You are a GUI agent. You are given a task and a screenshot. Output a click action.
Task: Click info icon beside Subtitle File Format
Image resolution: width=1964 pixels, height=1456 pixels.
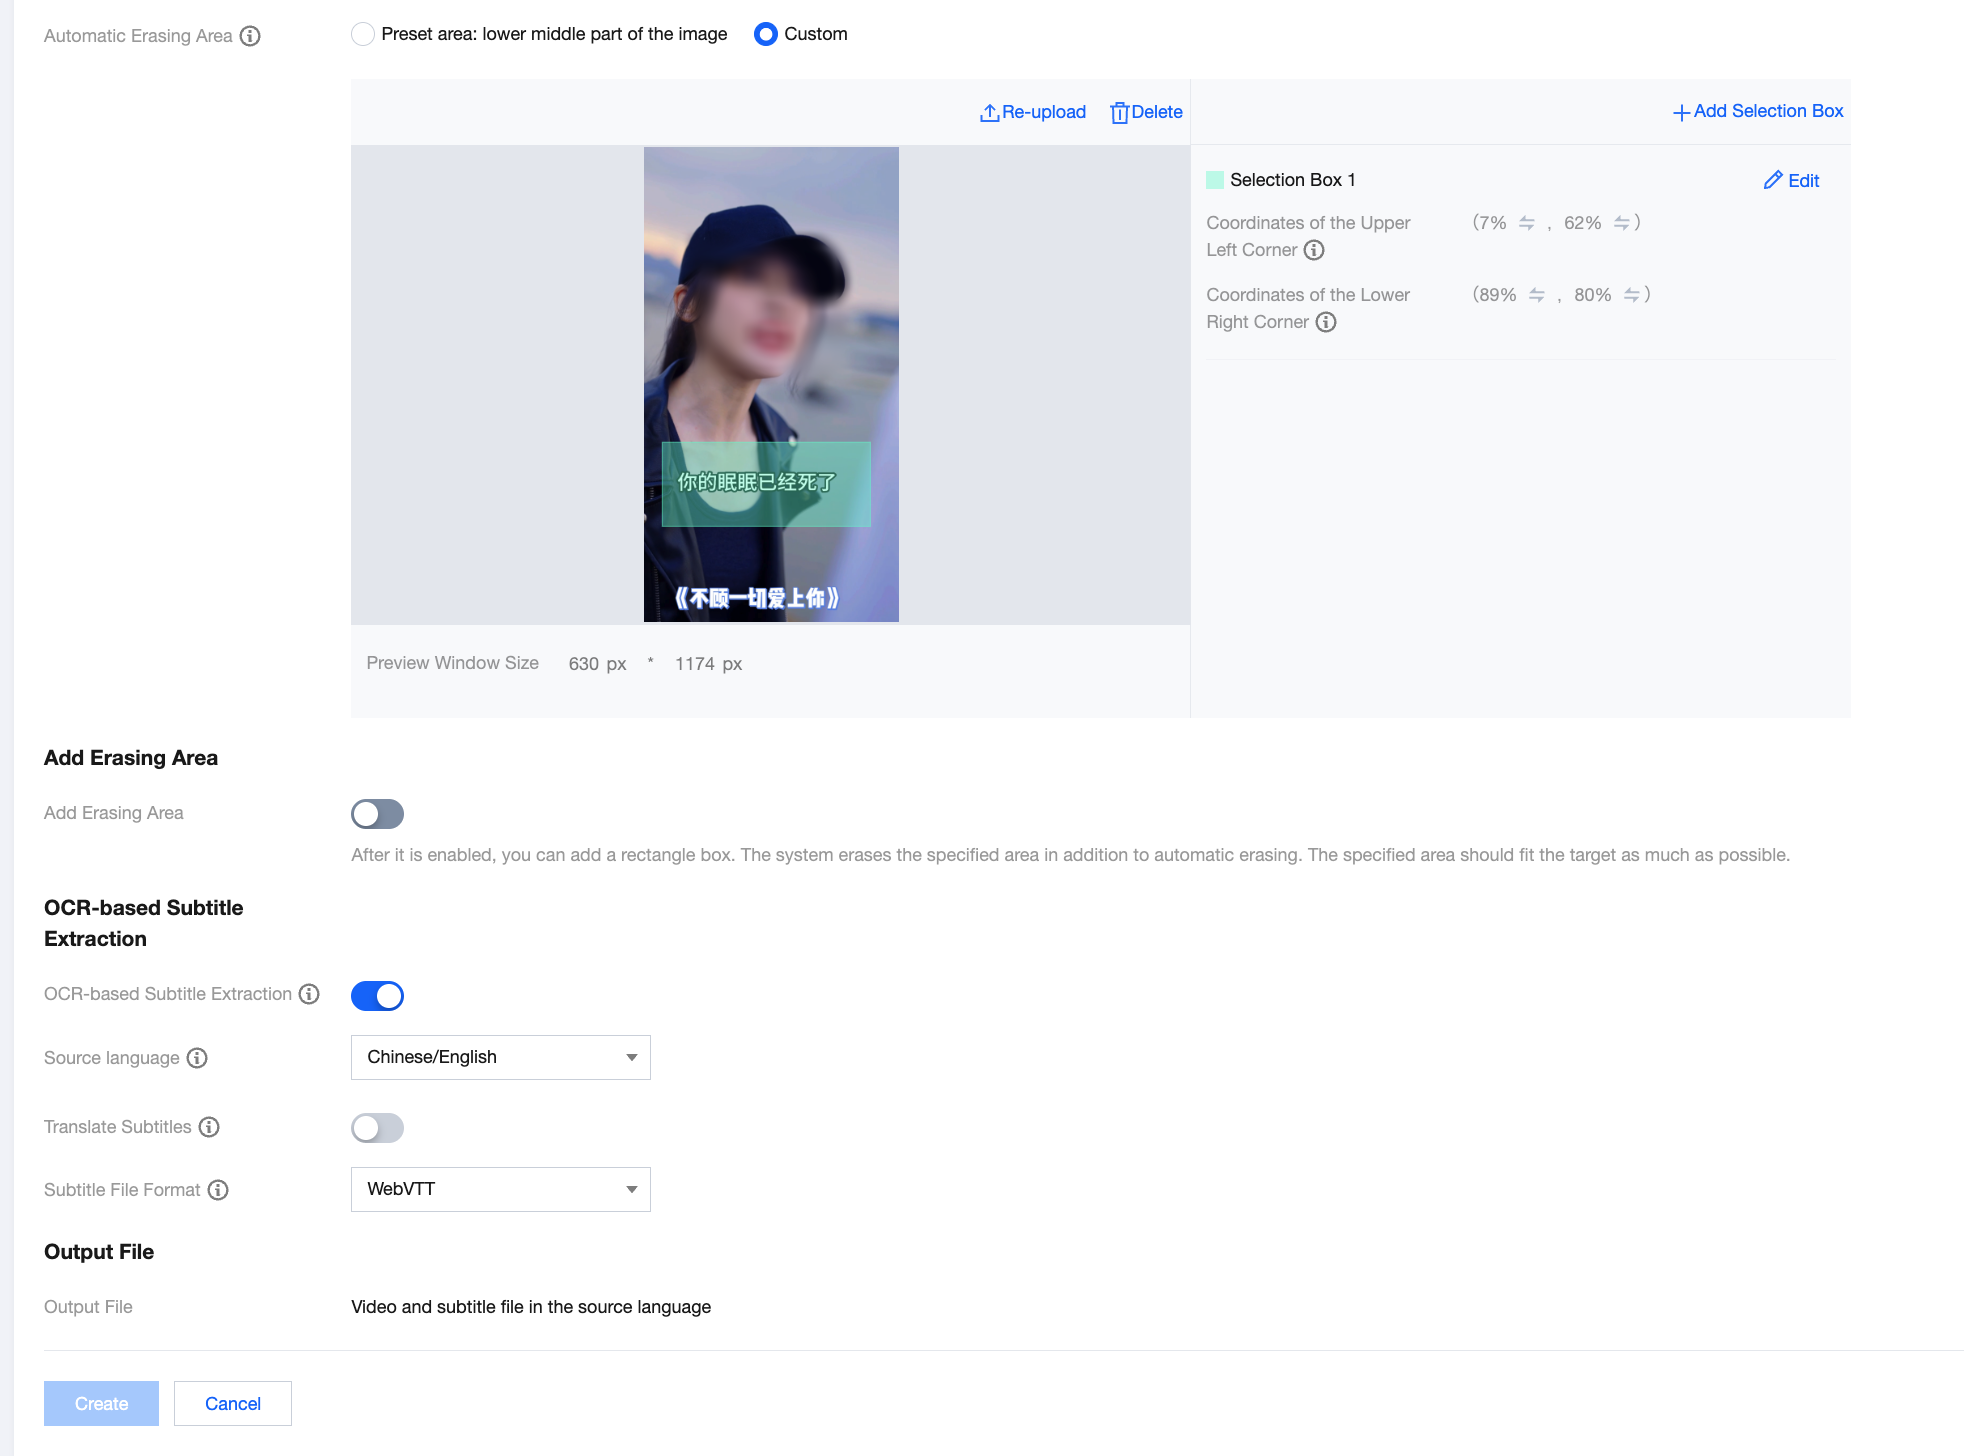pyautogui.click(x=218, y=1190)
